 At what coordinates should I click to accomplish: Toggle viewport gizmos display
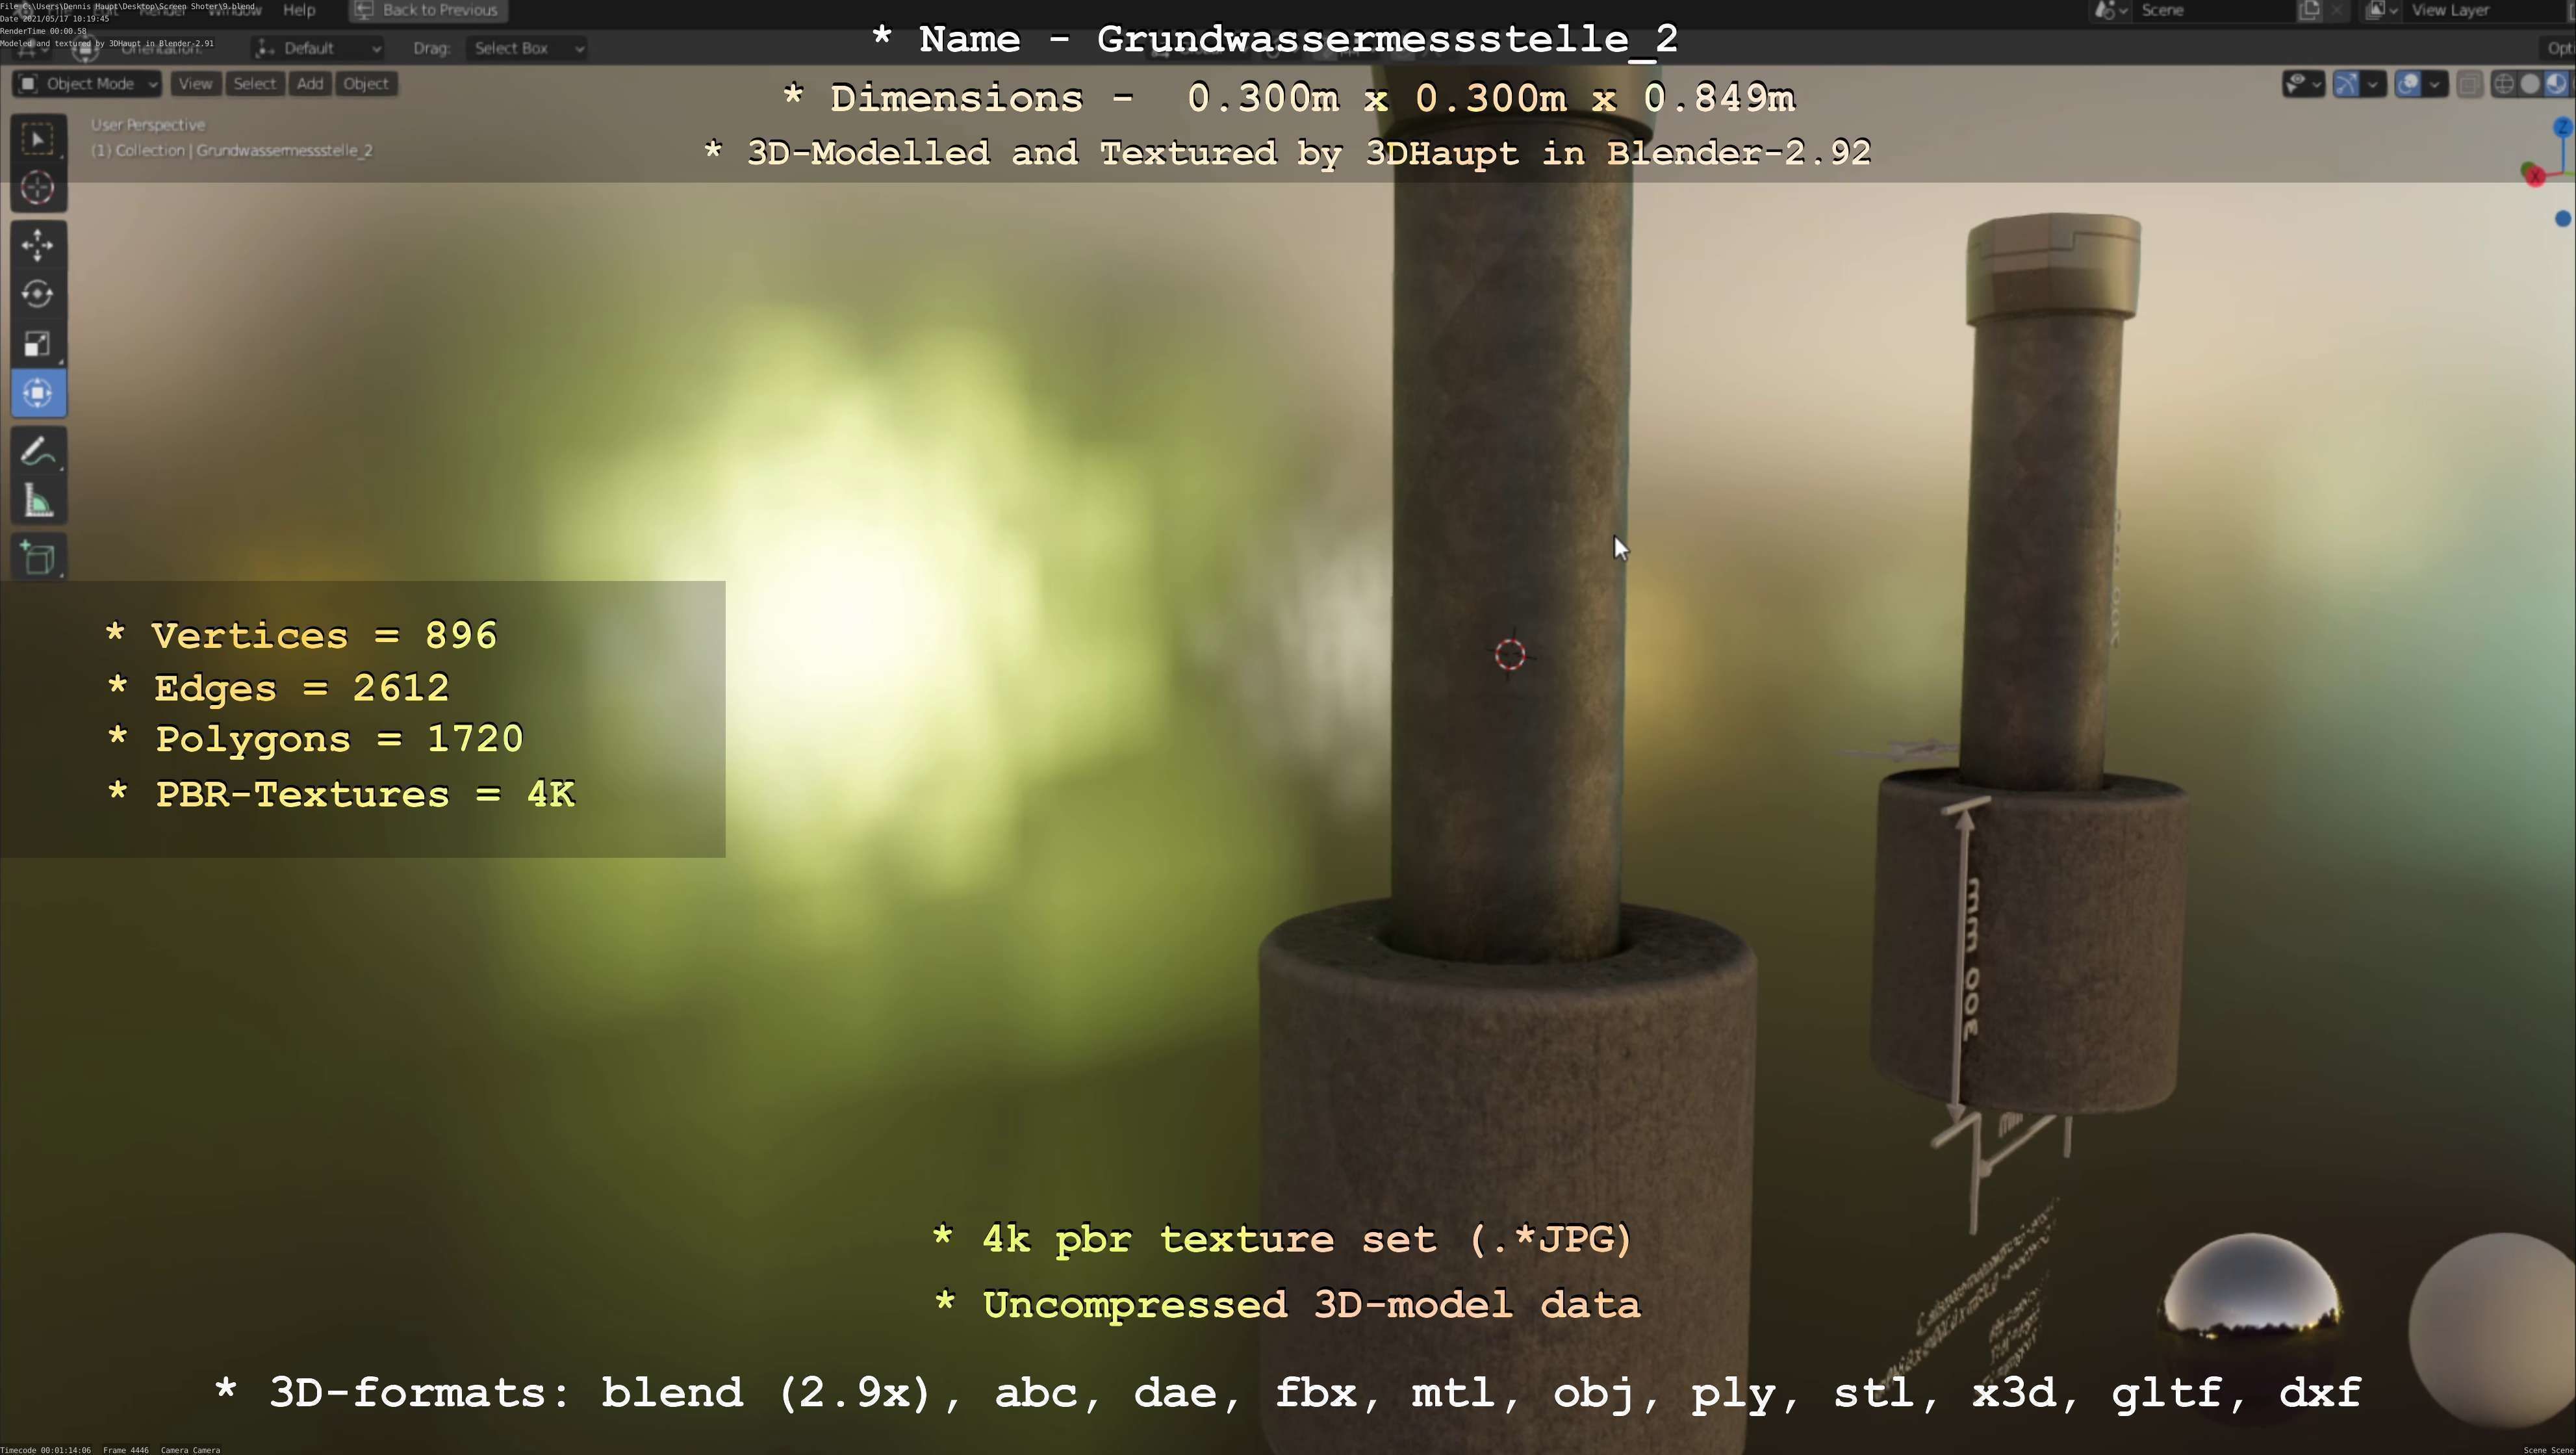(2346, 84)
